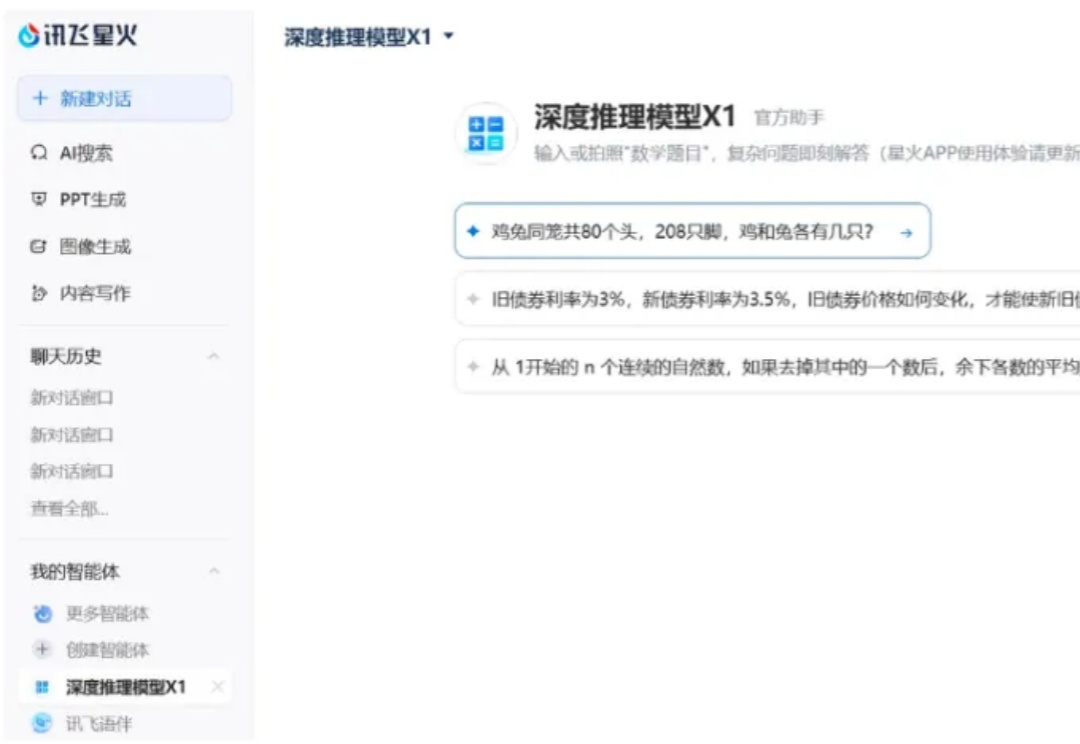Click the calculator avatar of 深度推理模型X1

pos(486,133)
